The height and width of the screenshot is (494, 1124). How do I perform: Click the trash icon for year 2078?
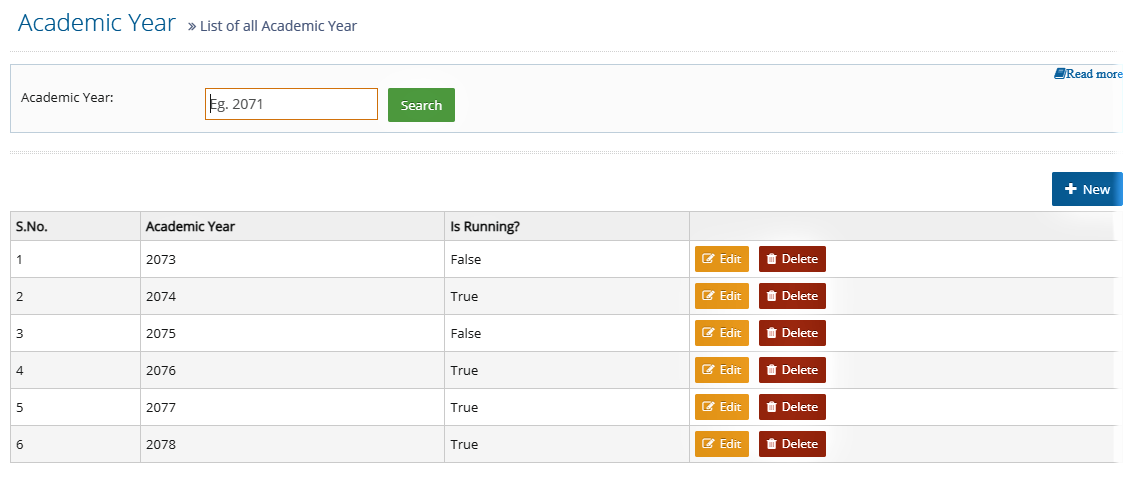click(772, 444)
